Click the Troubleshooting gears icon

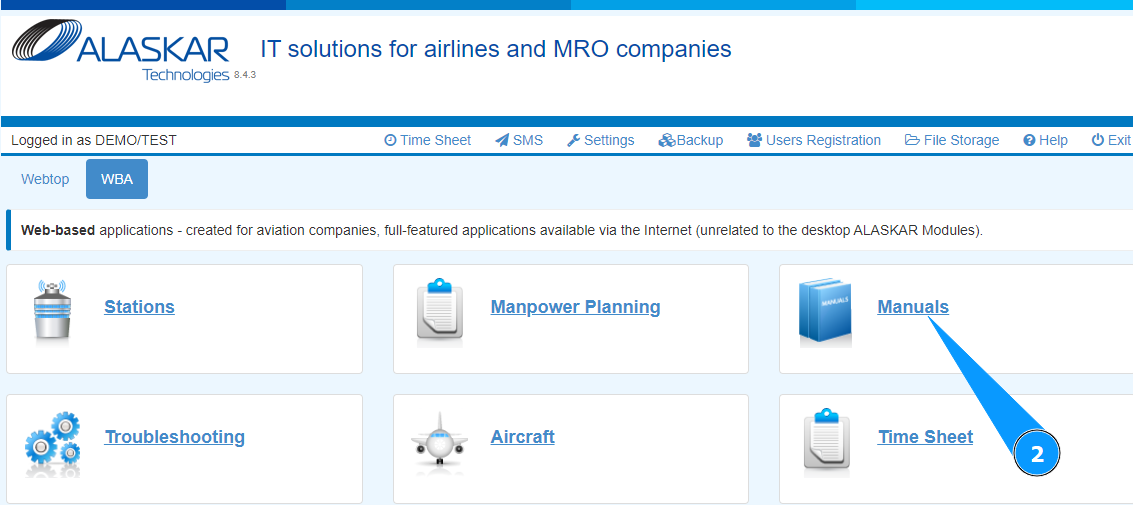point(51,442)
